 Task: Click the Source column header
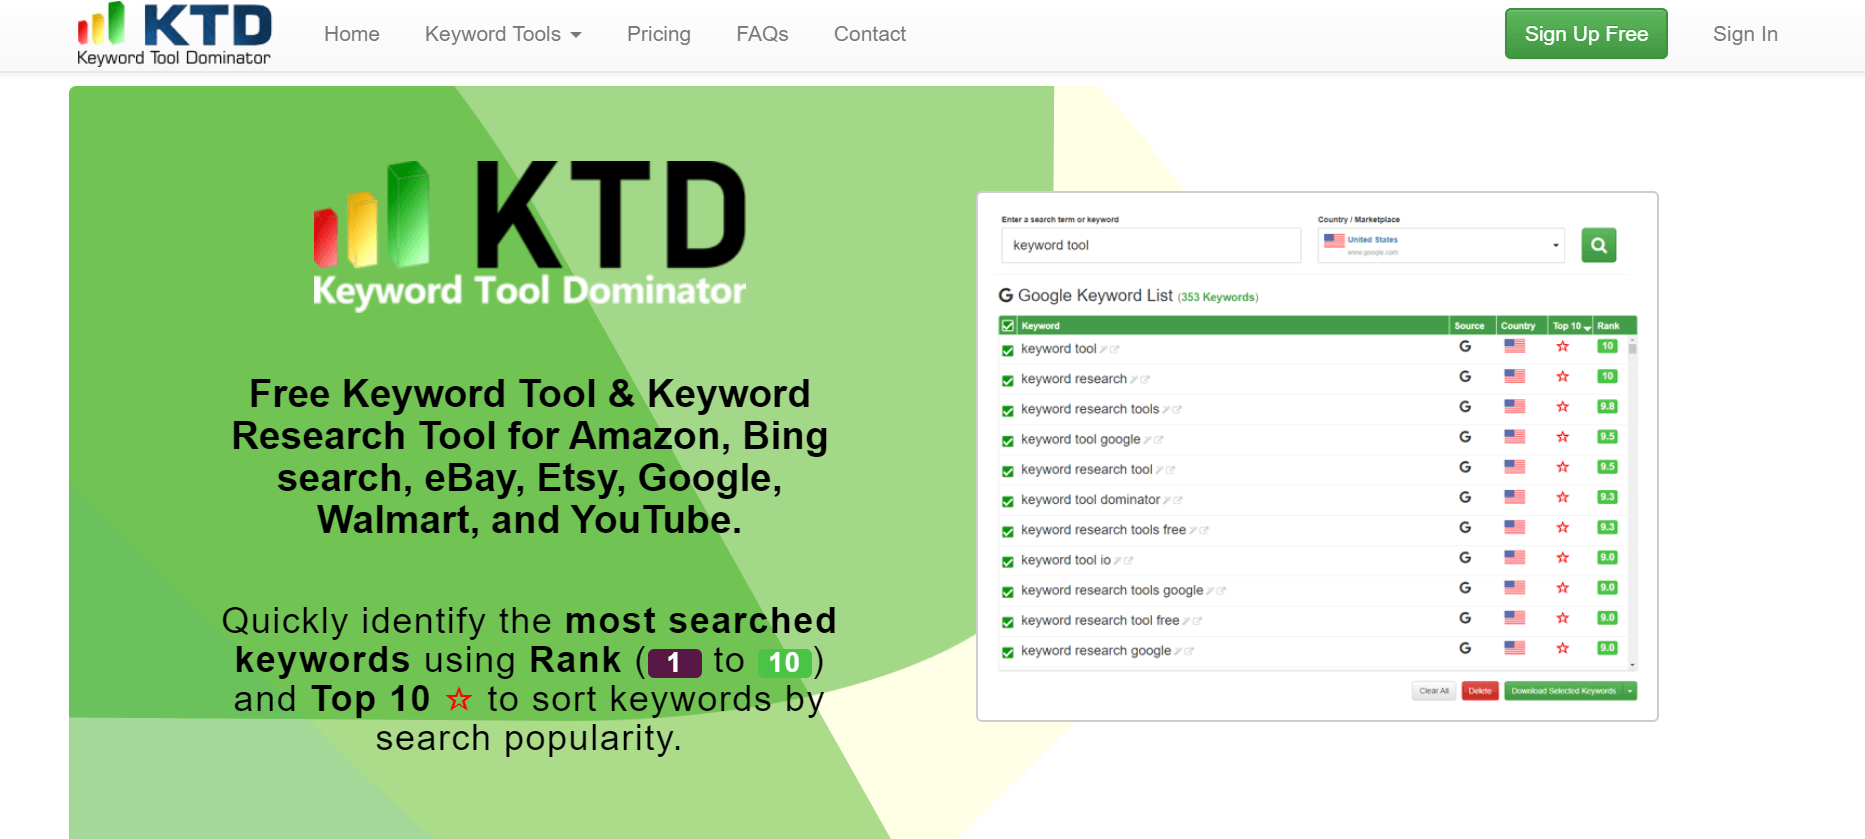[x=1469, y=326]
